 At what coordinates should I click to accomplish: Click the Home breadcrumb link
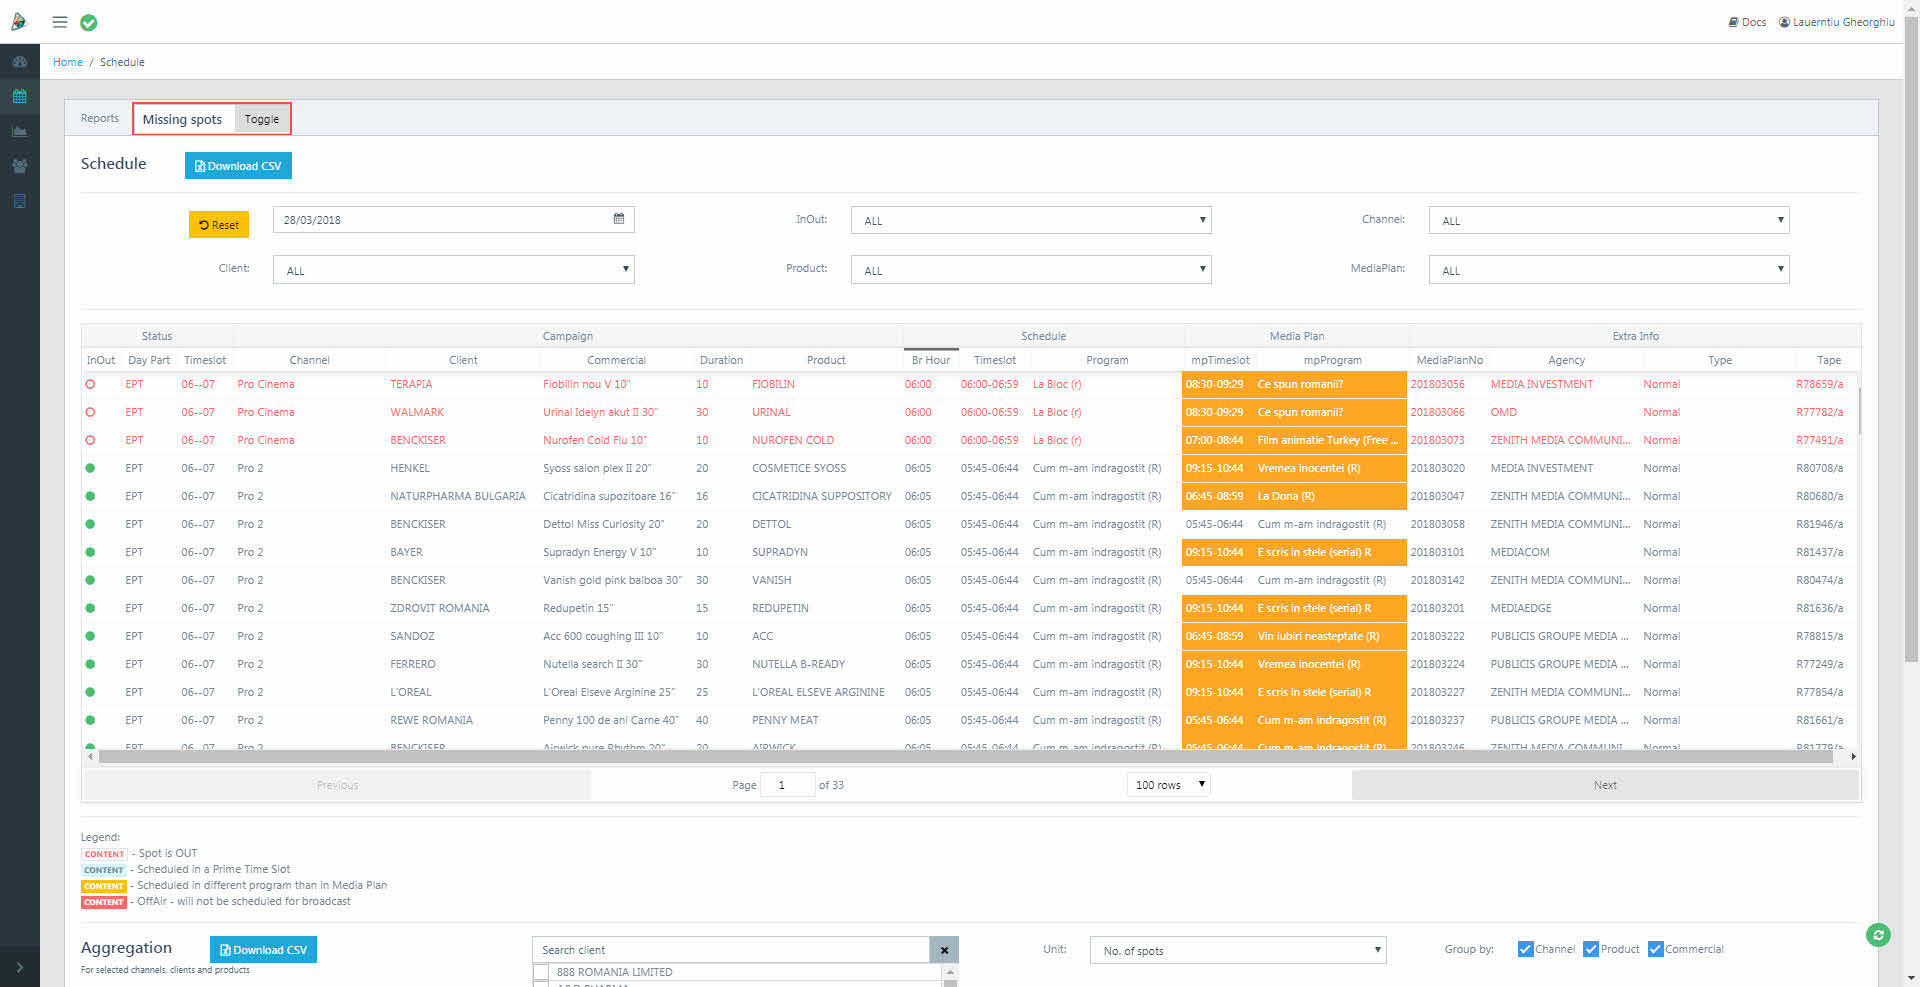pyautogui.click(x=68, y=62)
